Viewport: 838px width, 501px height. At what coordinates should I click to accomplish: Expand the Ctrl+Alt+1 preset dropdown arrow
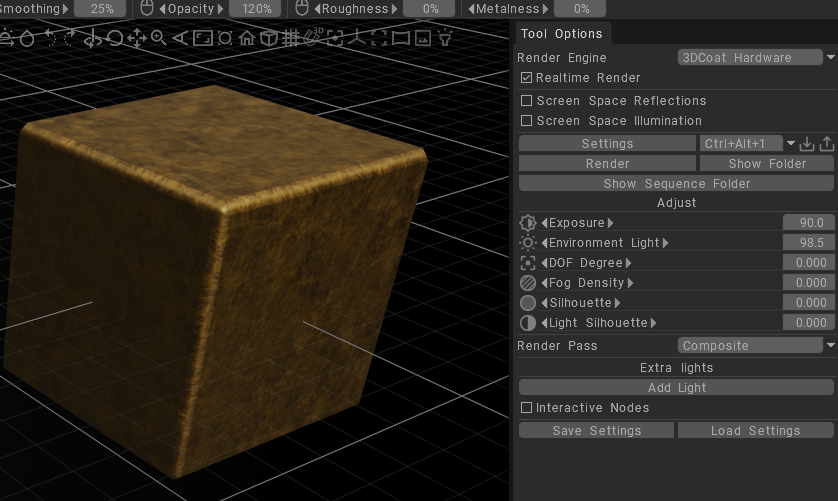pos(791,144)
